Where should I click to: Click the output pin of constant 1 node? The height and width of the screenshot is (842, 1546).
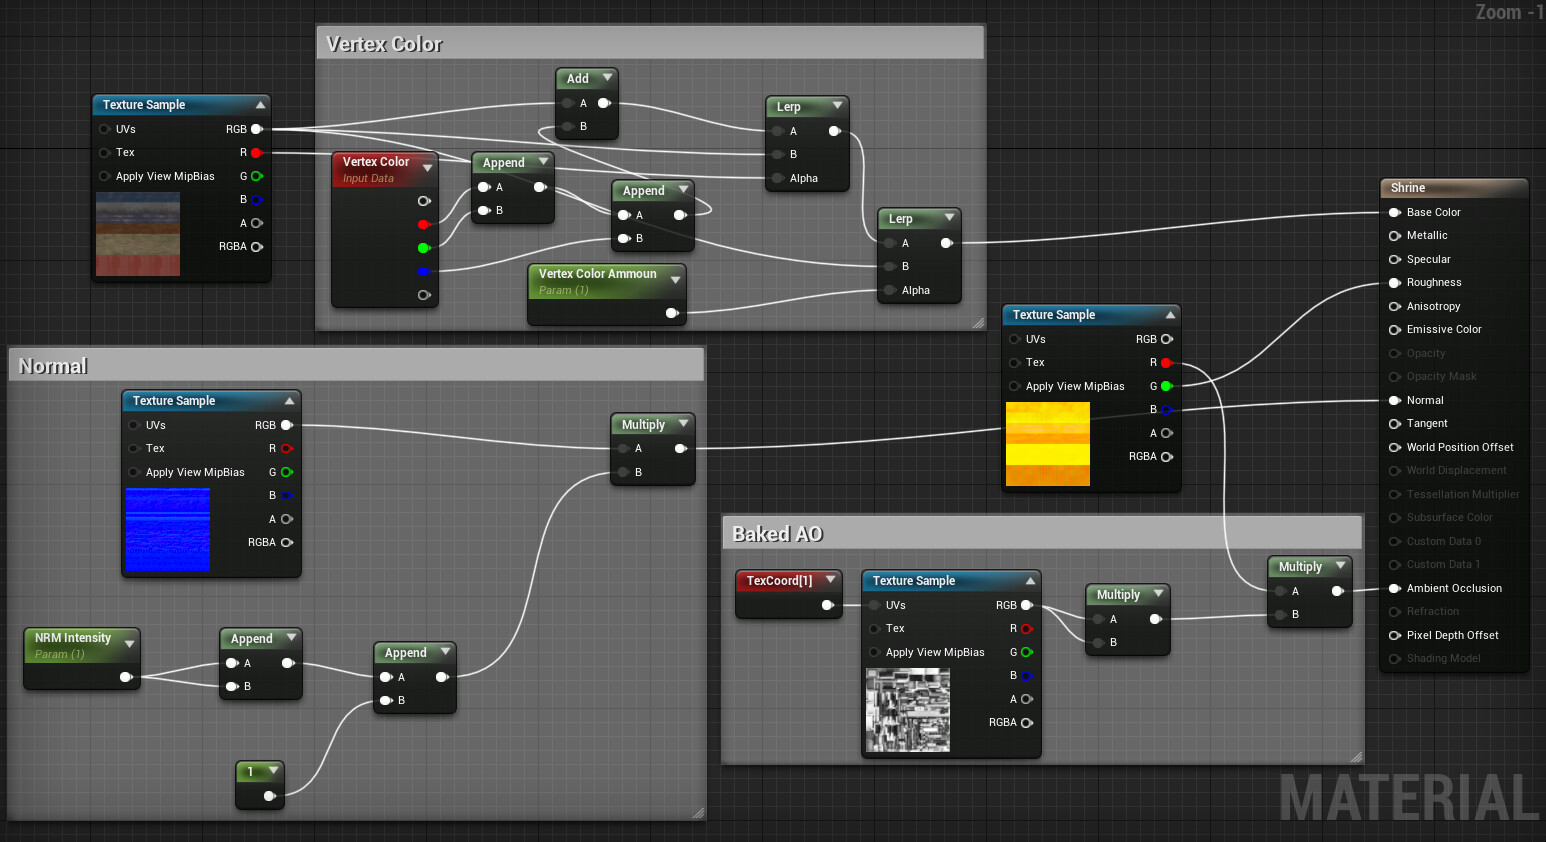coord(269,796)
